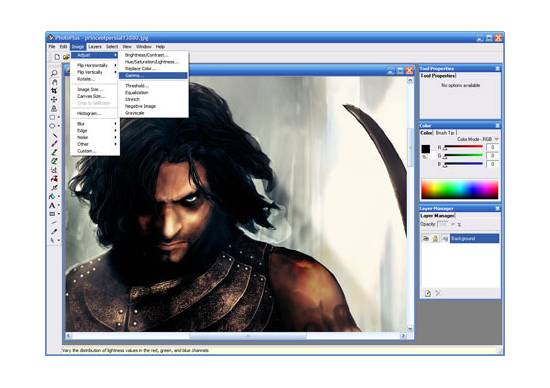
Task: Open Canvas Size dialog entry
Action: coord(95,96)
